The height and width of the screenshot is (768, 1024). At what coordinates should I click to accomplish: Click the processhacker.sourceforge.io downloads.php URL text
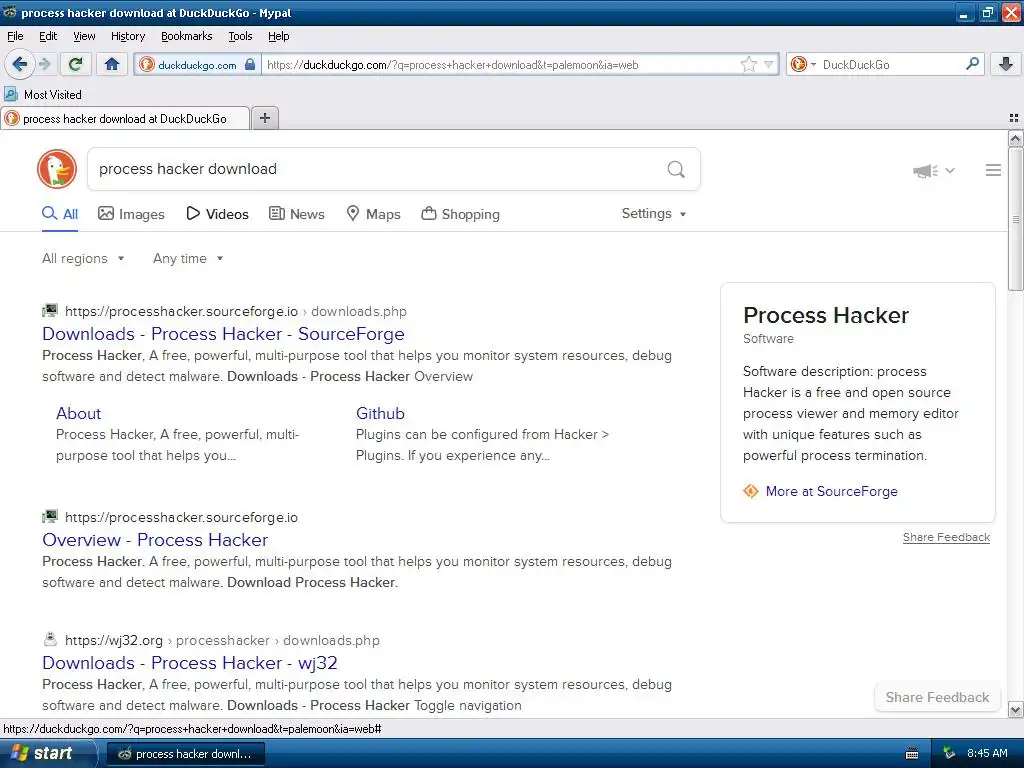click(x=236, y=312)
